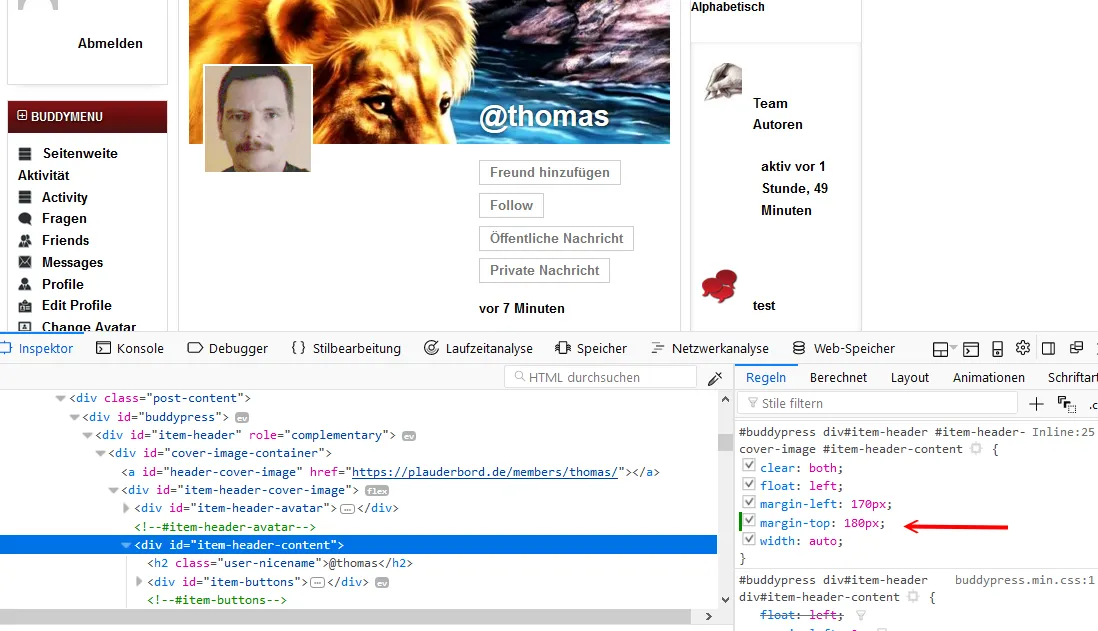Click the markup panel vertical scrollbar
Viewport: 1098px width, 631px height.
click(725, 499)
